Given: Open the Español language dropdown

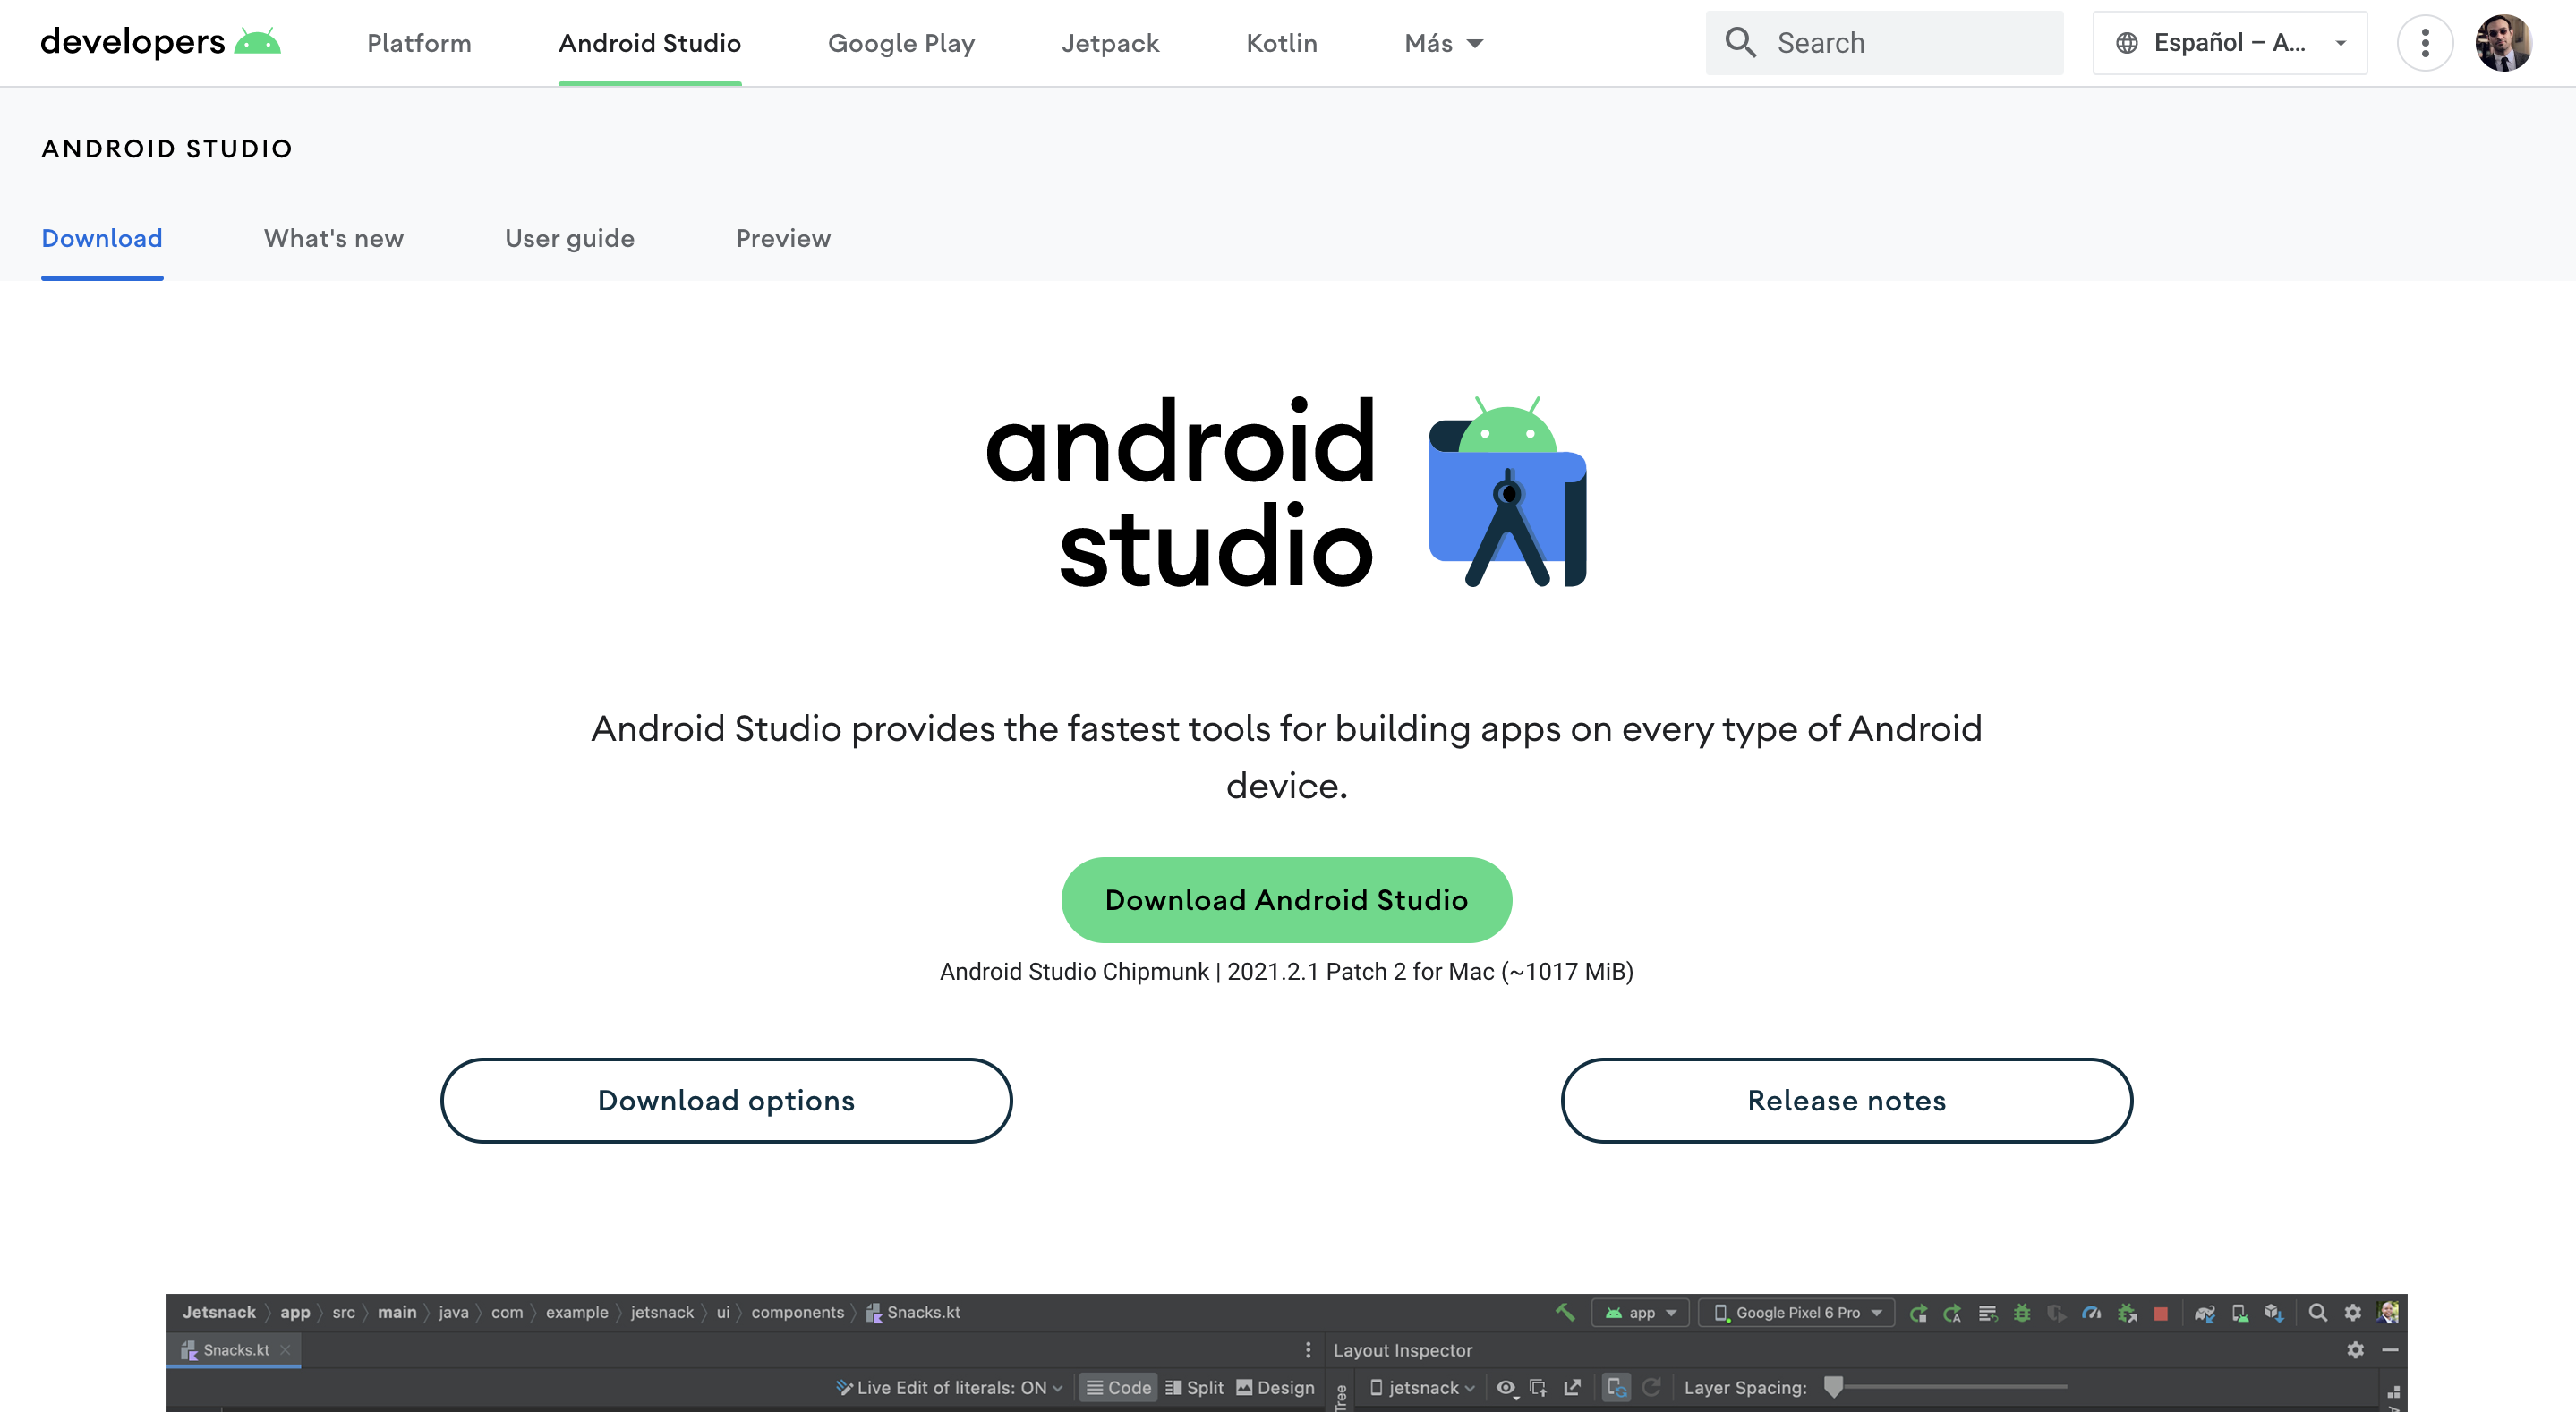Looking at the screenshot, I should [x=2230, y=43].
